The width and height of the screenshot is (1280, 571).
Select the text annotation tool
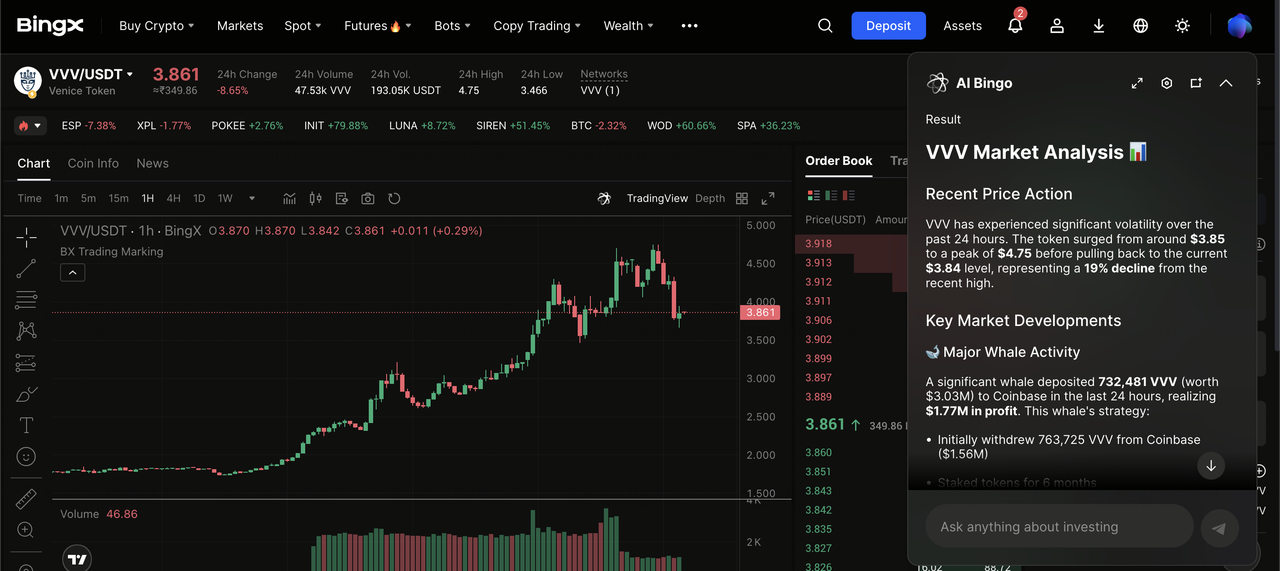pos(26,425)
